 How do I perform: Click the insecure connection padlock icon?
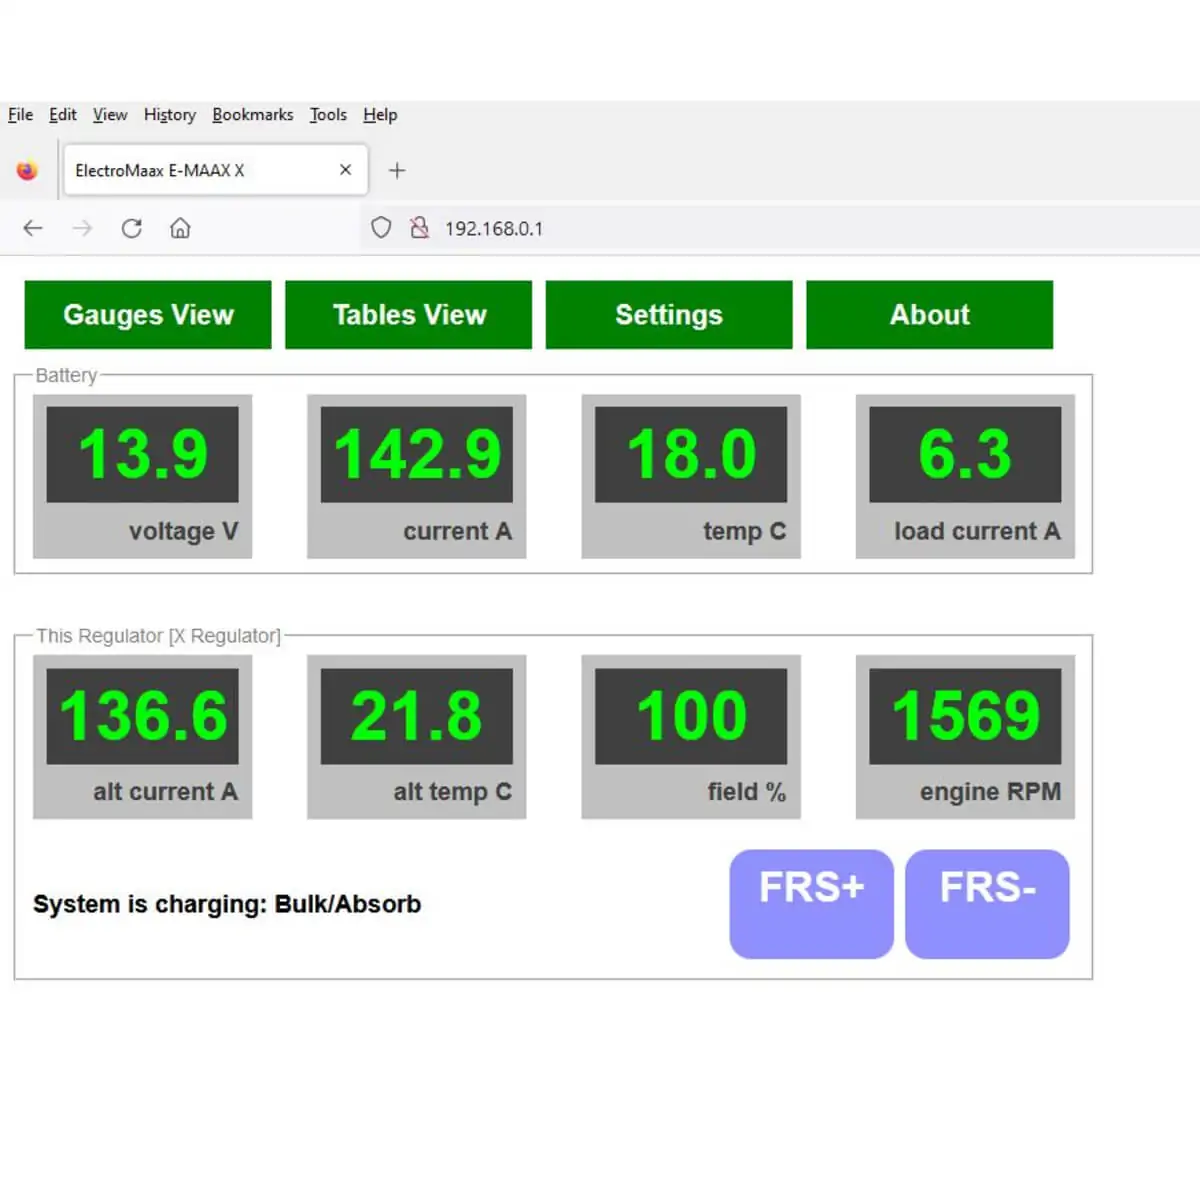(x=419, y=228)
